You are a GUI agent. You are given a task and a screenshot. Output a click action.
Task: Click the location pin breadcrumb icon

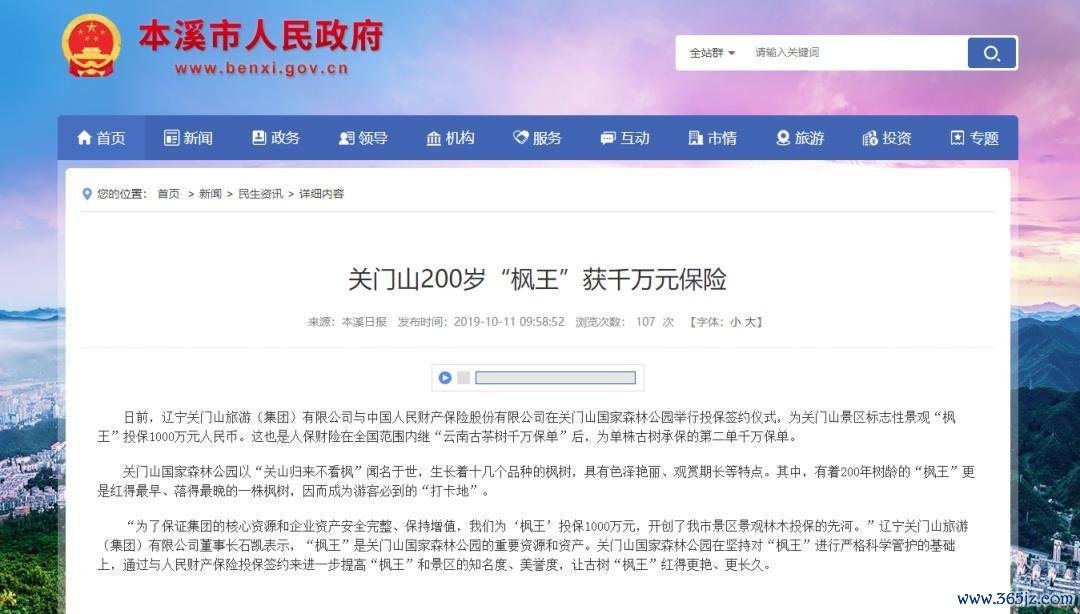pos(87,194)
